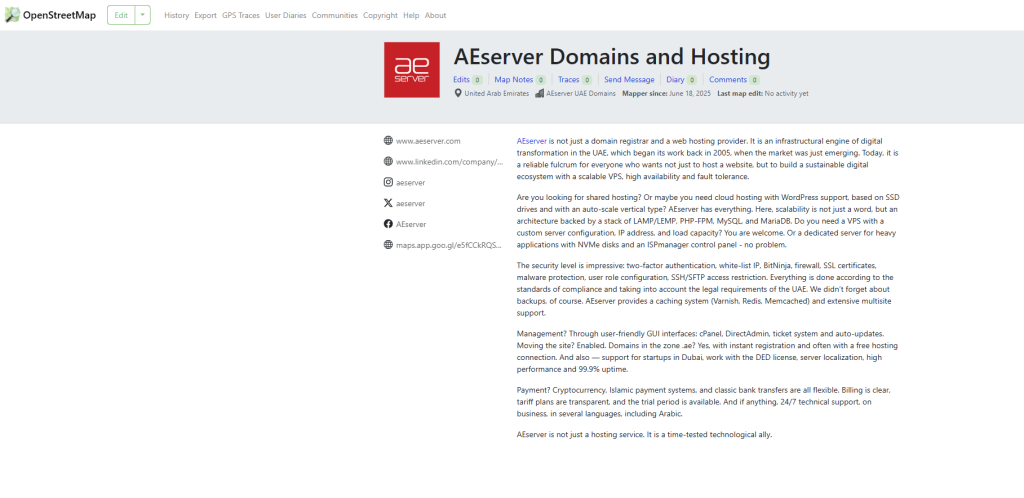Click the green Edit button
This screenshot has width=1024, height=498.
point(121,15)
